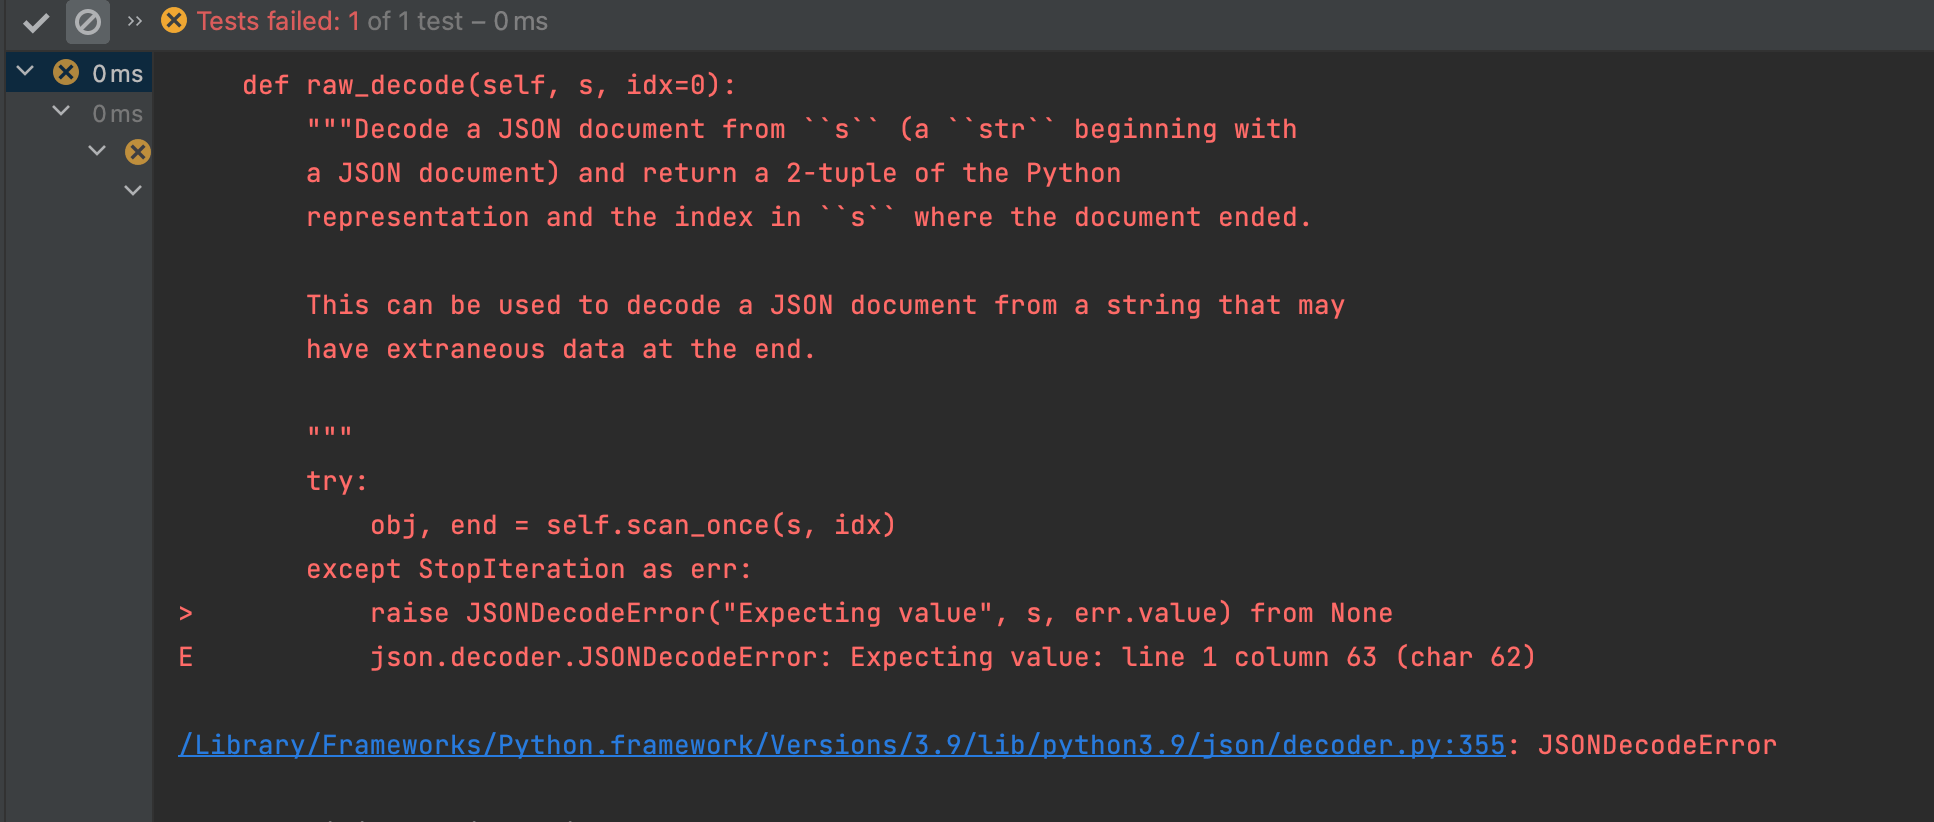
Task: Collapse the chevron beside the nested failed icon
Action: (97, 151)
